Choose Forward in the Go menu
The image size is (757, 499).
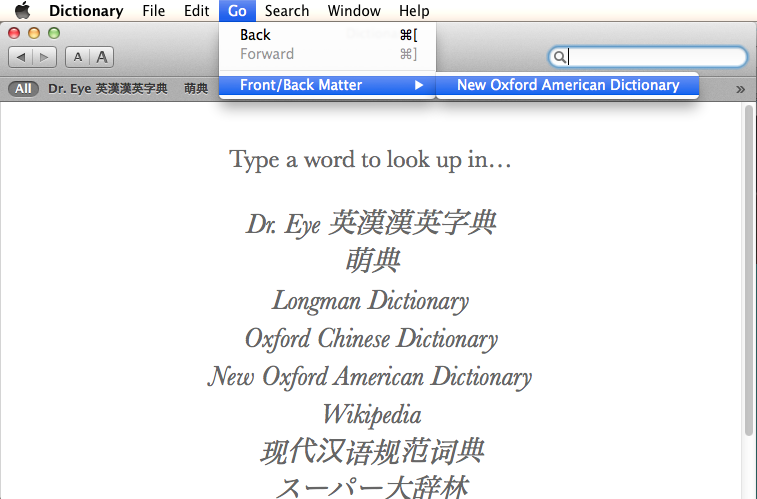327,54
